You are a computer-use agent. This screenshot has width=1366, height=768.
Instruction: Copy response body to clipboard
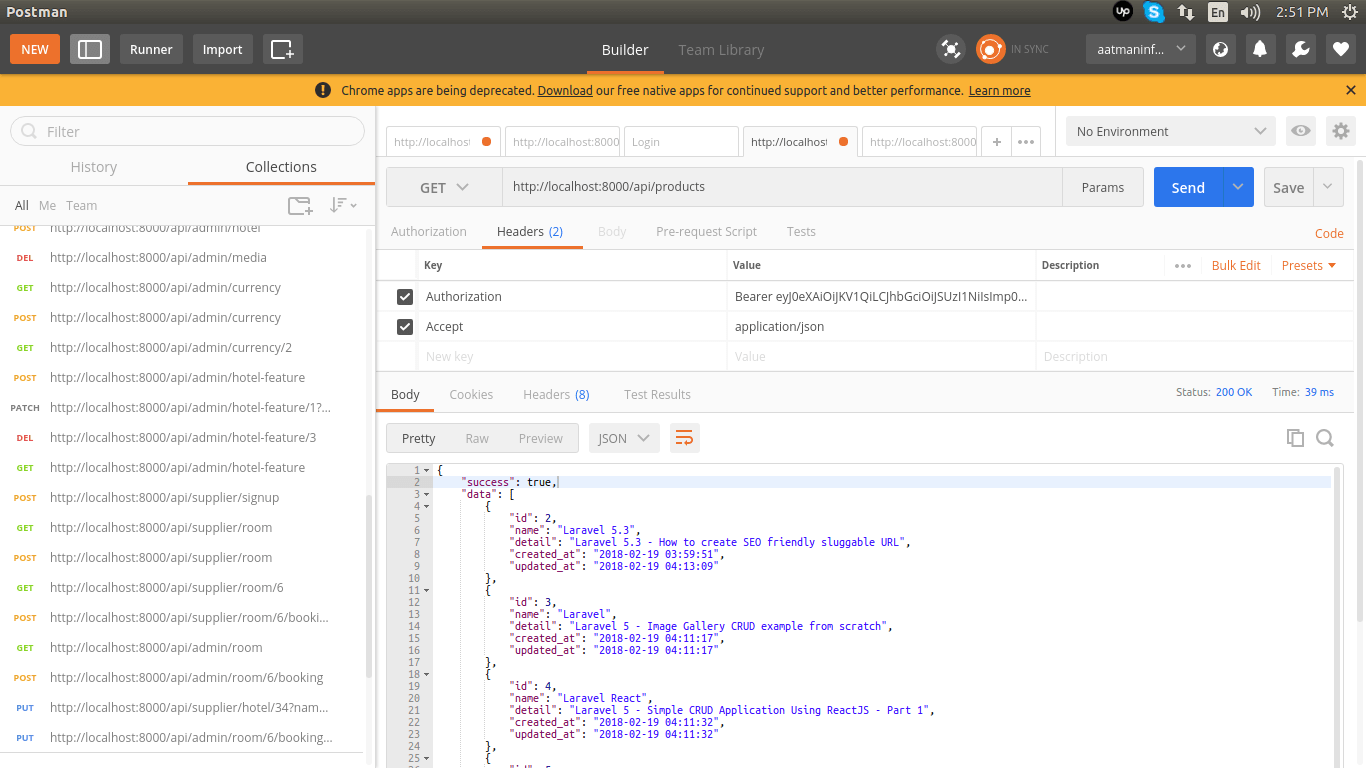pos(1295,438)
